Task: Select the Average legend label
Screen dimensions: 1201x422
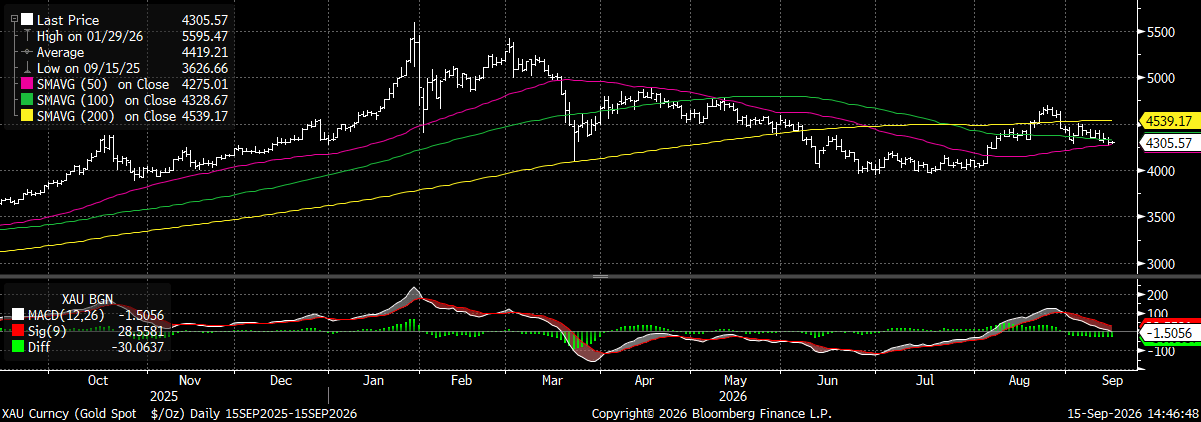Action: click(x=61, y=51)
